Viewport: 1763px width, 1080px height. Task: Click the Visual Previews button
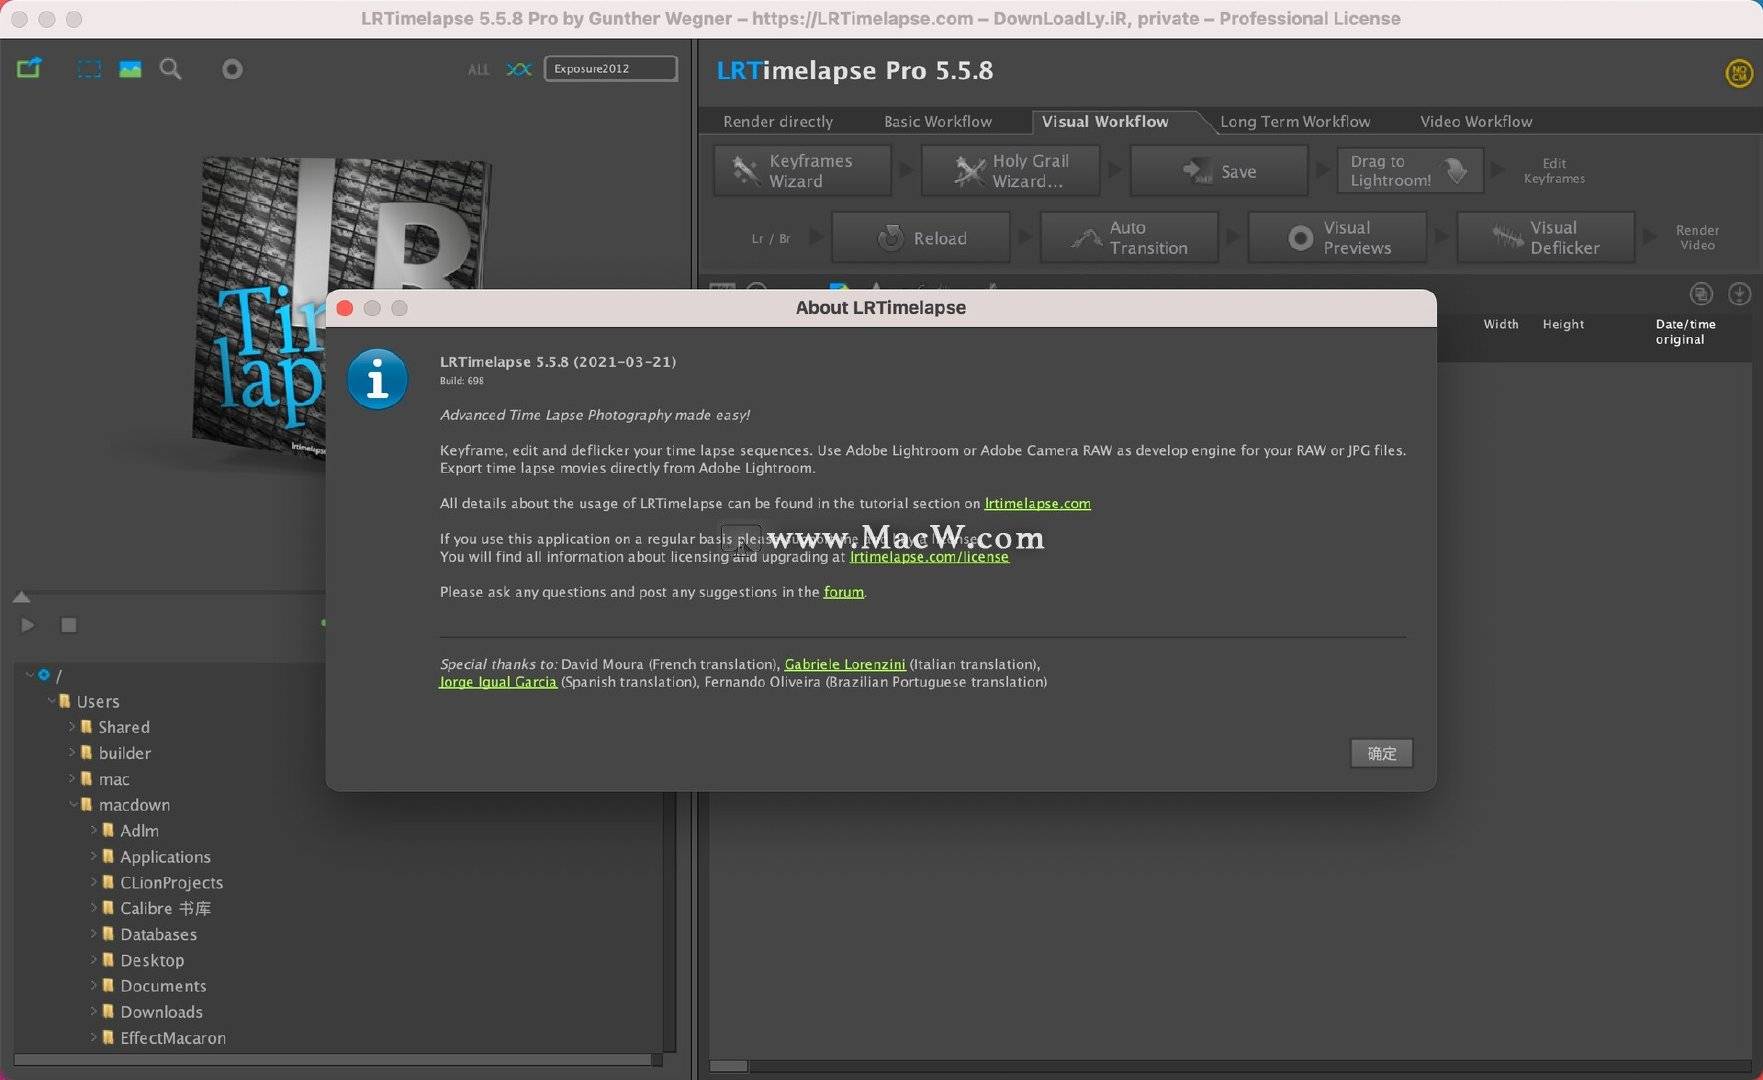1338,238
